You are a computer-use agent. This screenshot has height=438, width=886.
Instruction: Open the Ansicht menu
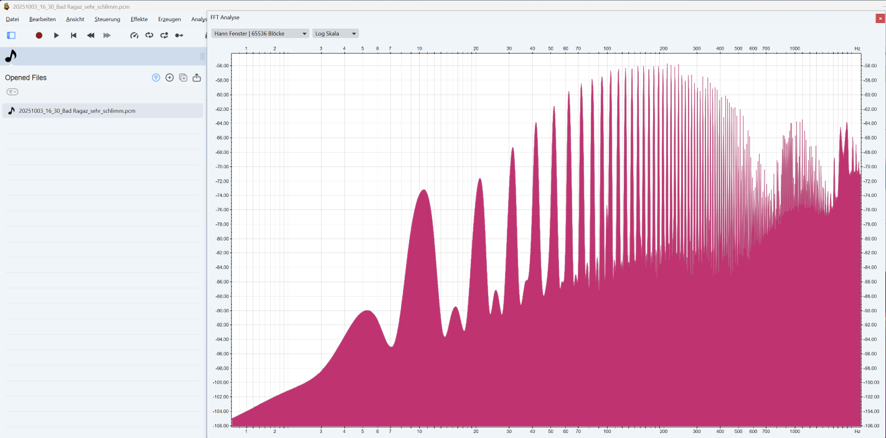coord(75,19)
